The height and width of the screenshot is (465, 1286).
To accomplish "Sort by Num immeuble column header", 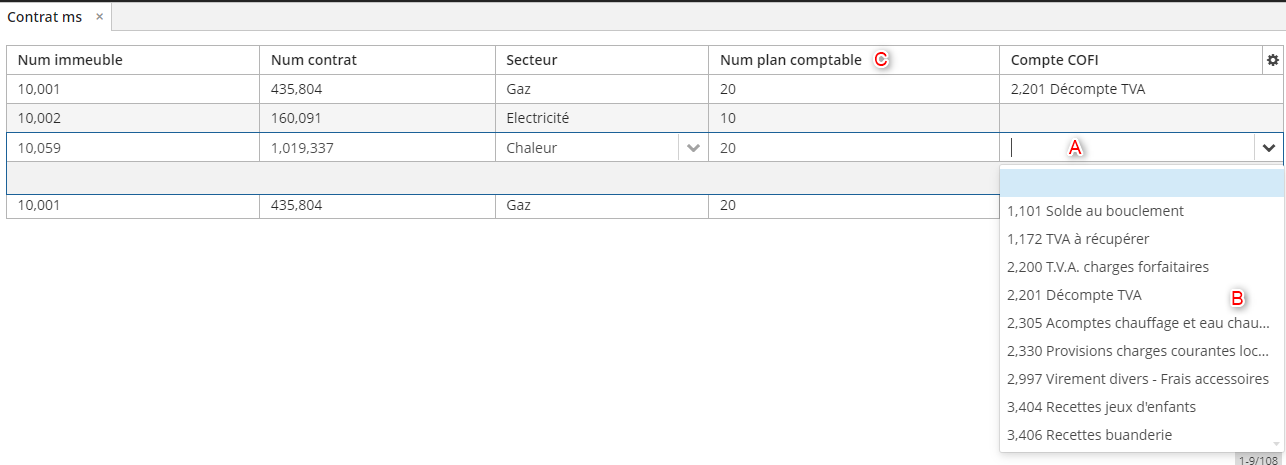I will (x=132, y=60).
